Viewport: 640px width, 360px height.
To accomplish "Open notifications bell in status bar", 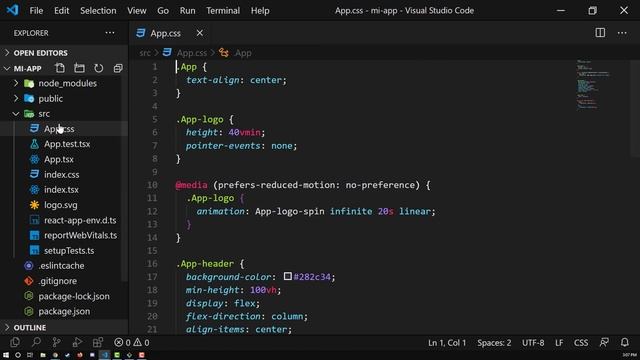I will [x=624, y=342].
